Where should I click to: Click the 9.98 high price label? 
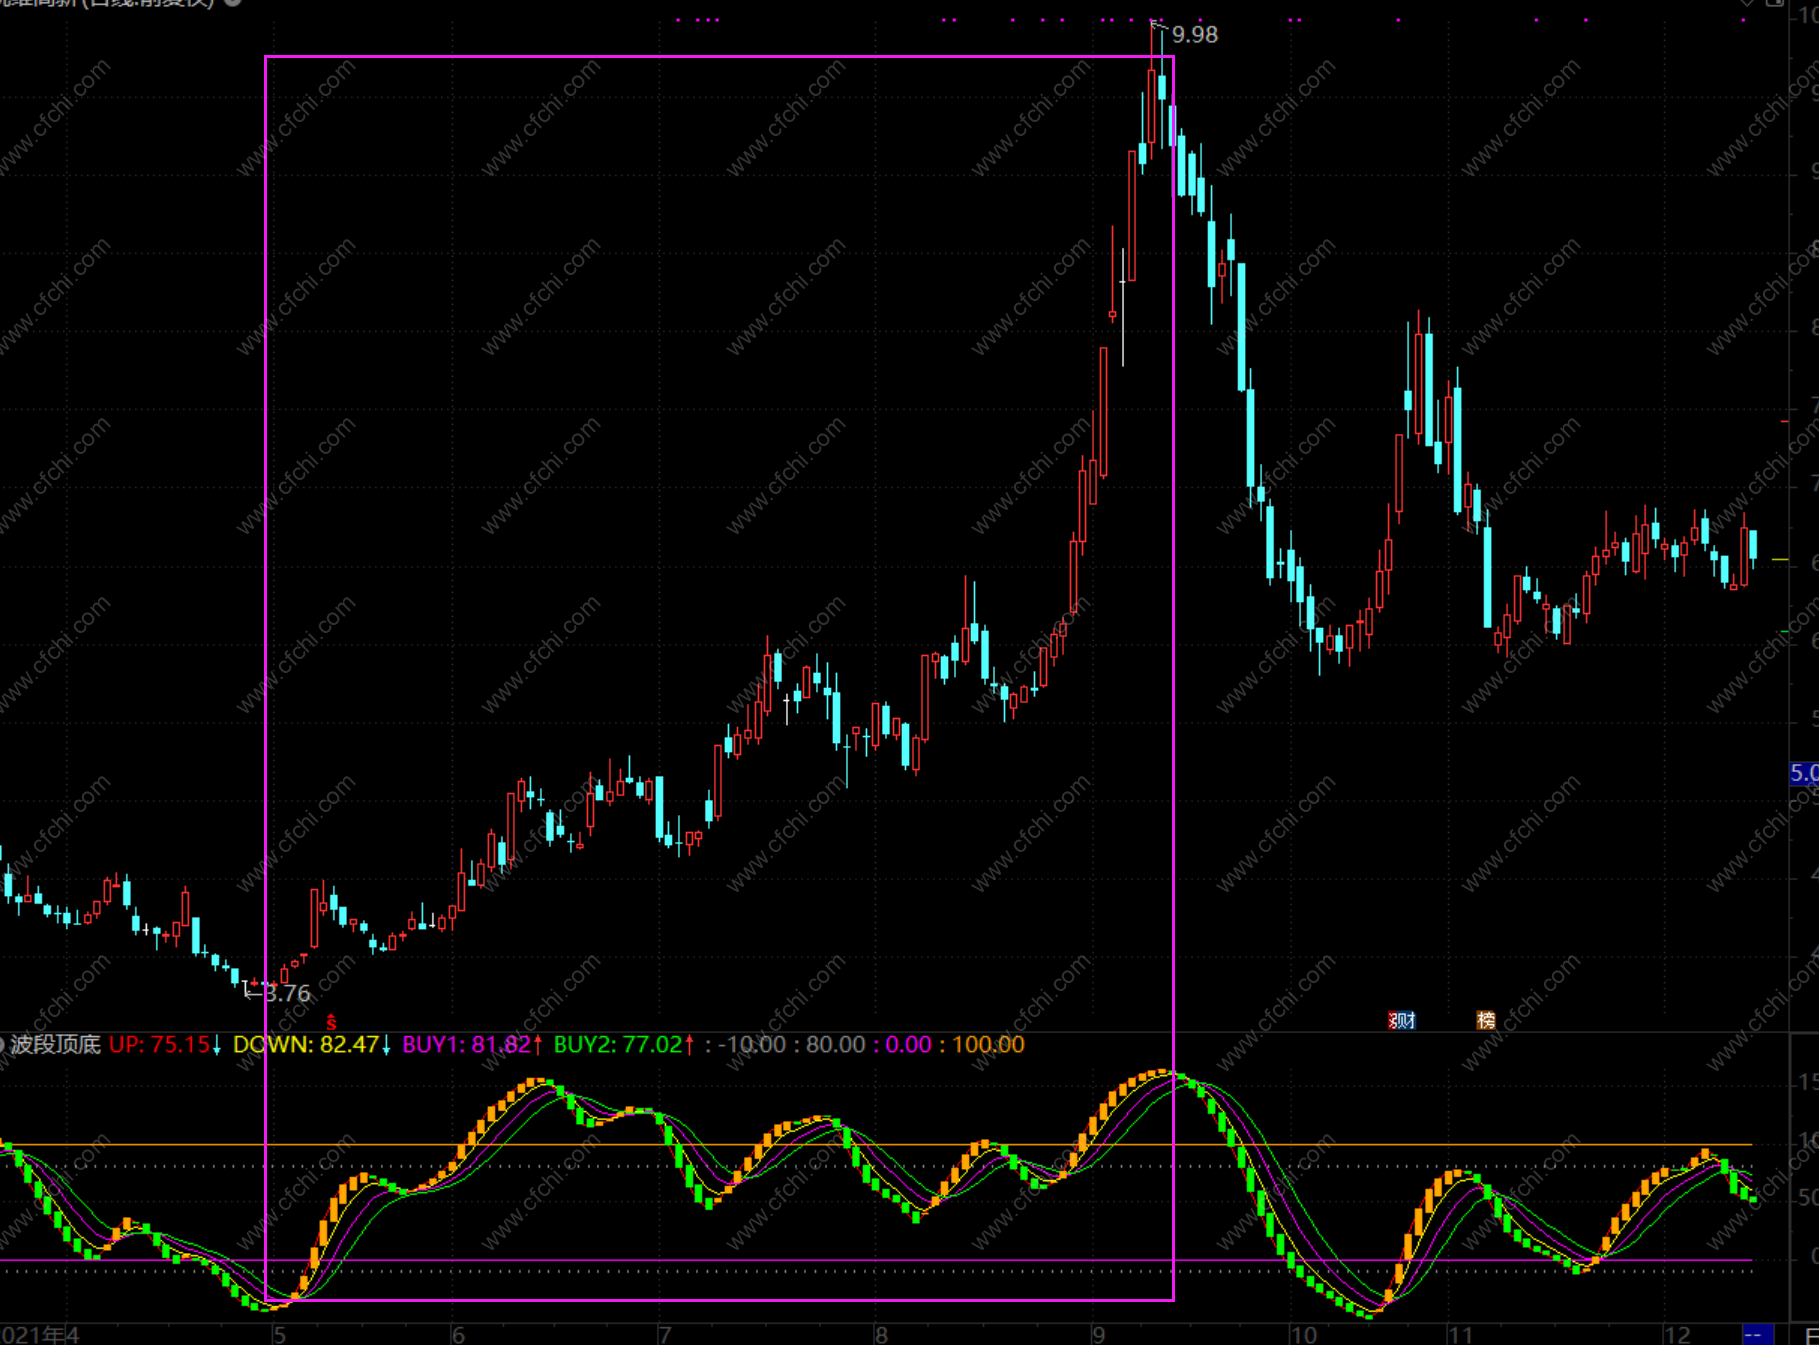click(1195, 35)
